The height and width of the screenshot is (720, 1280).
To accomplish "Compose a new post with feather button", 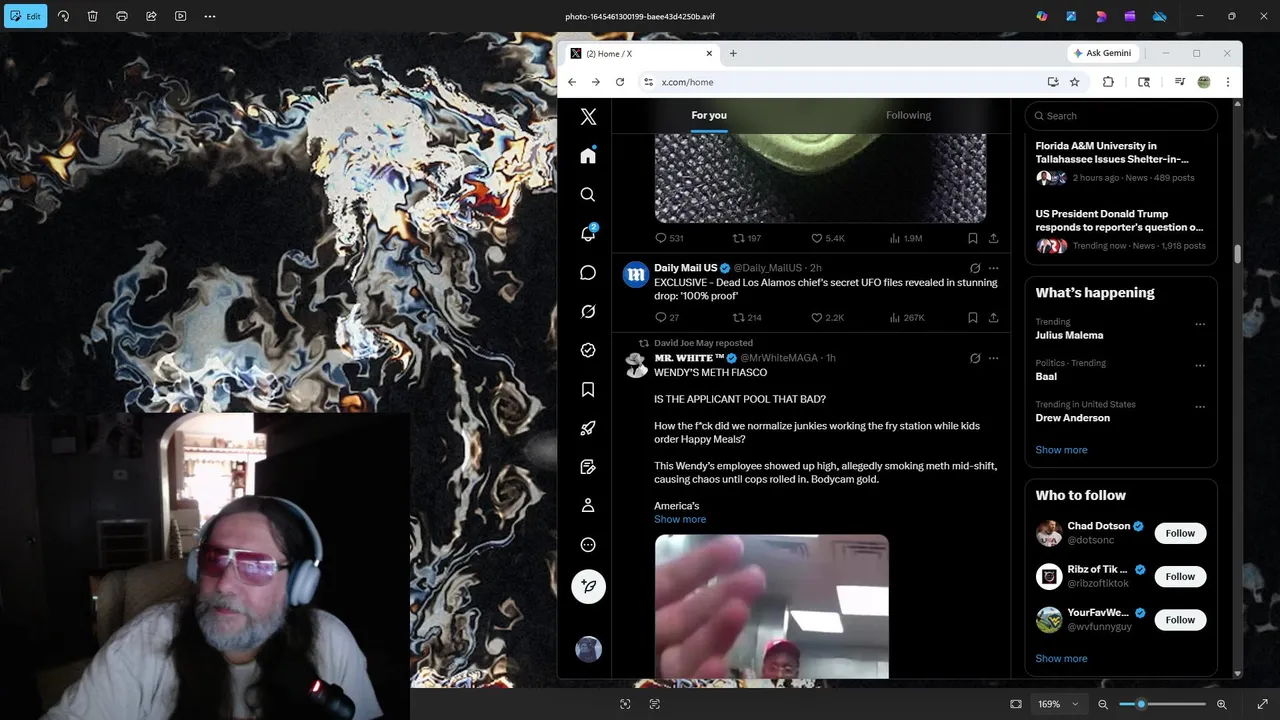I will point(588,586).
